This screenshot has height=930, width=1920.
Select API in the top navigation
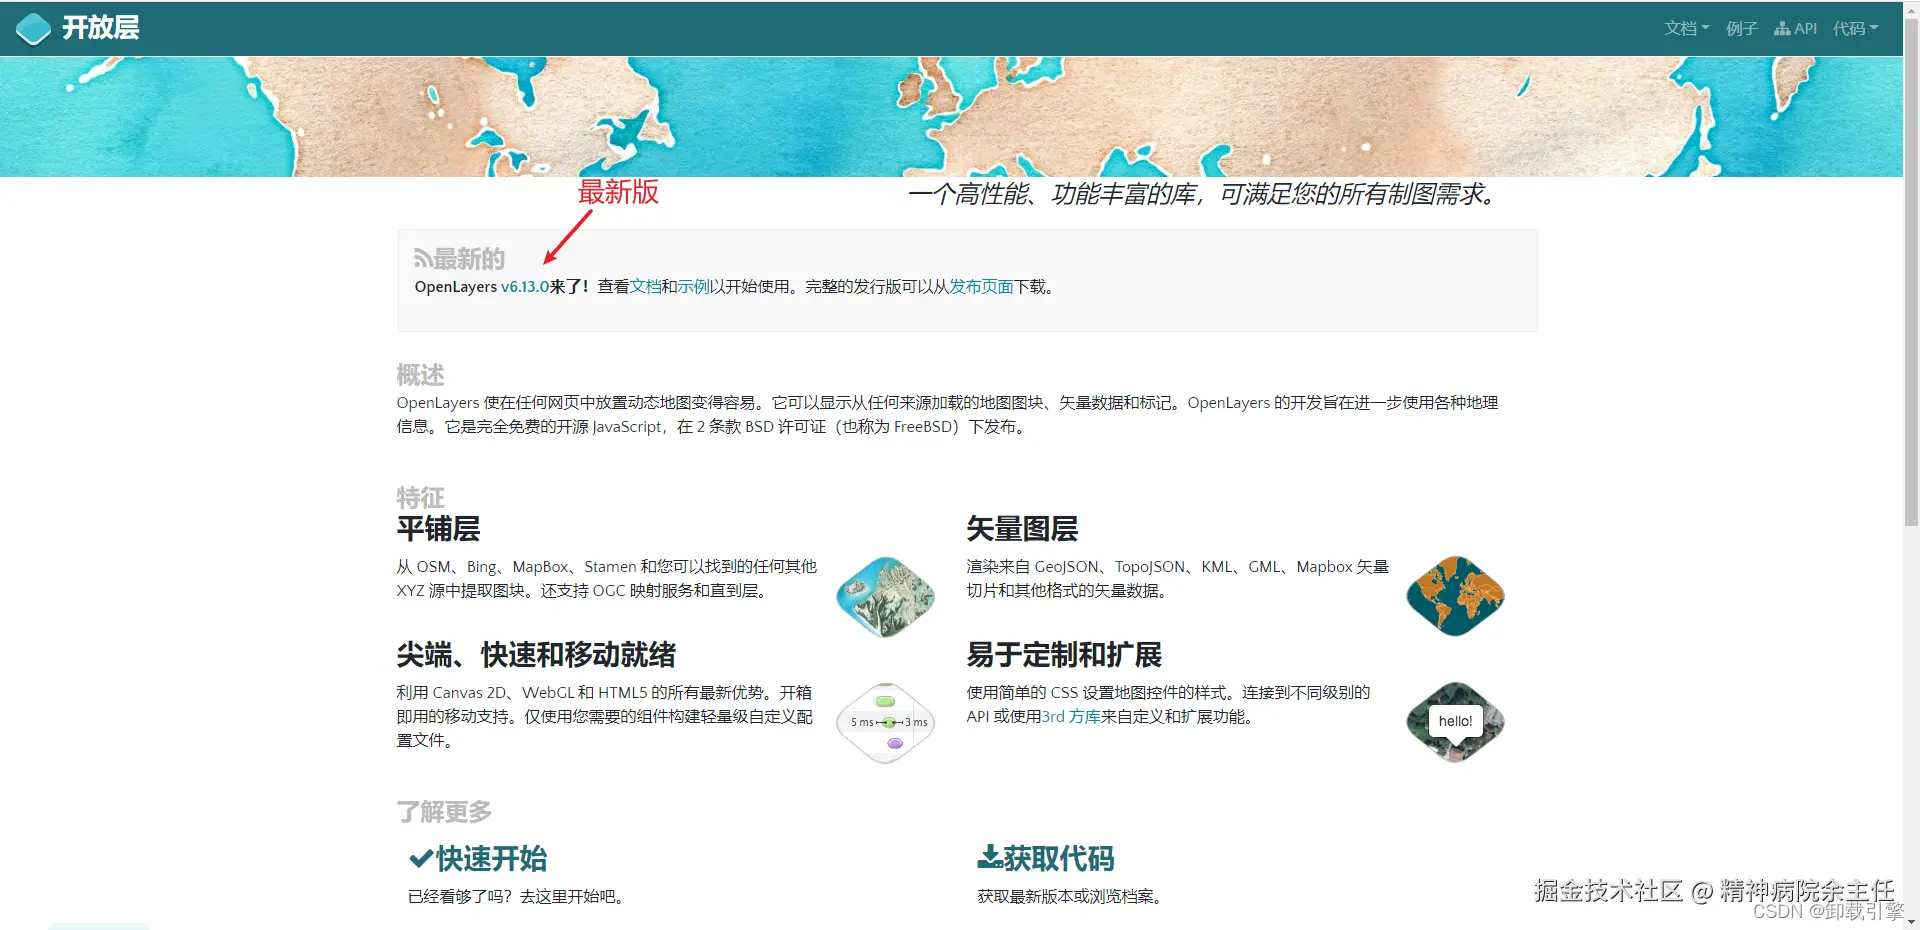click(1806, 28)
